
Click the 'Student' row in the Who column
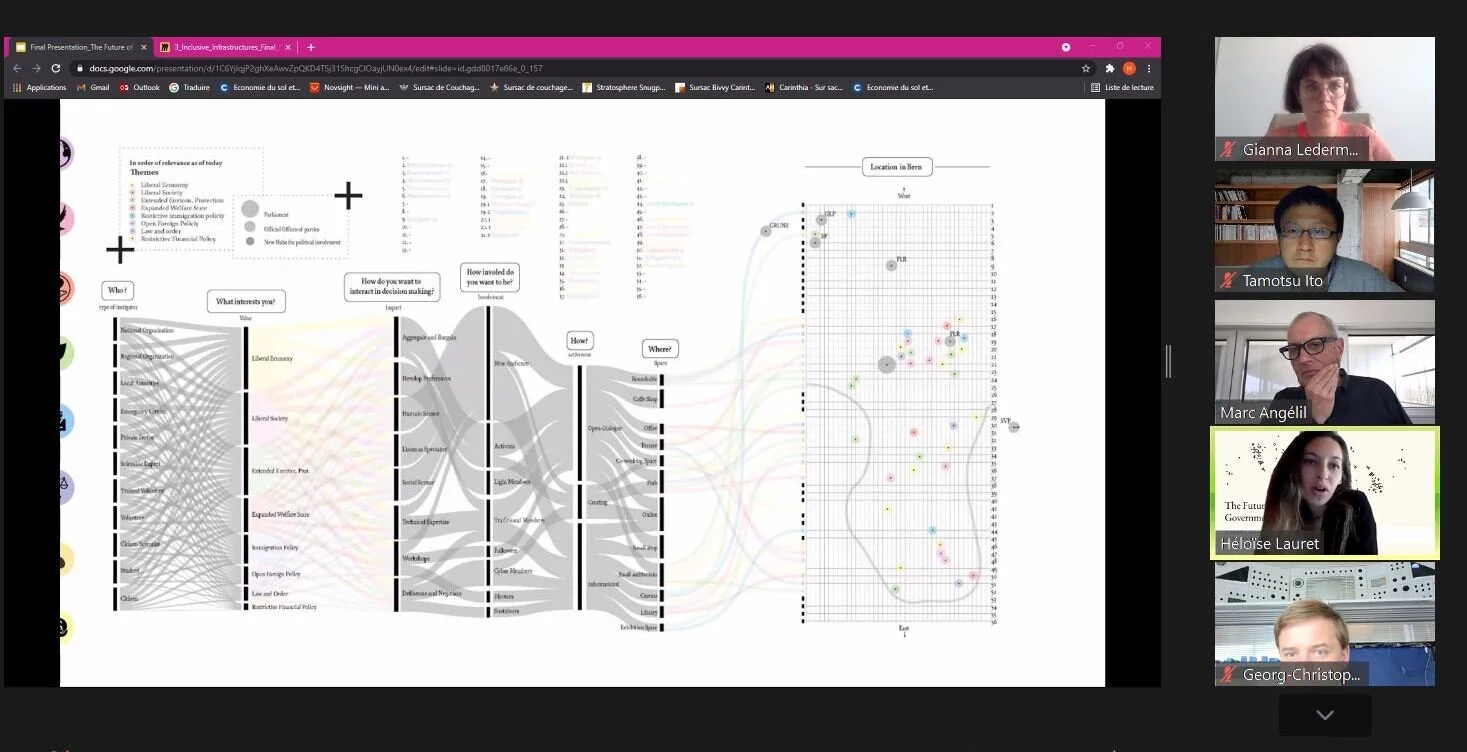pyautogui.click(x=130, y=571)
